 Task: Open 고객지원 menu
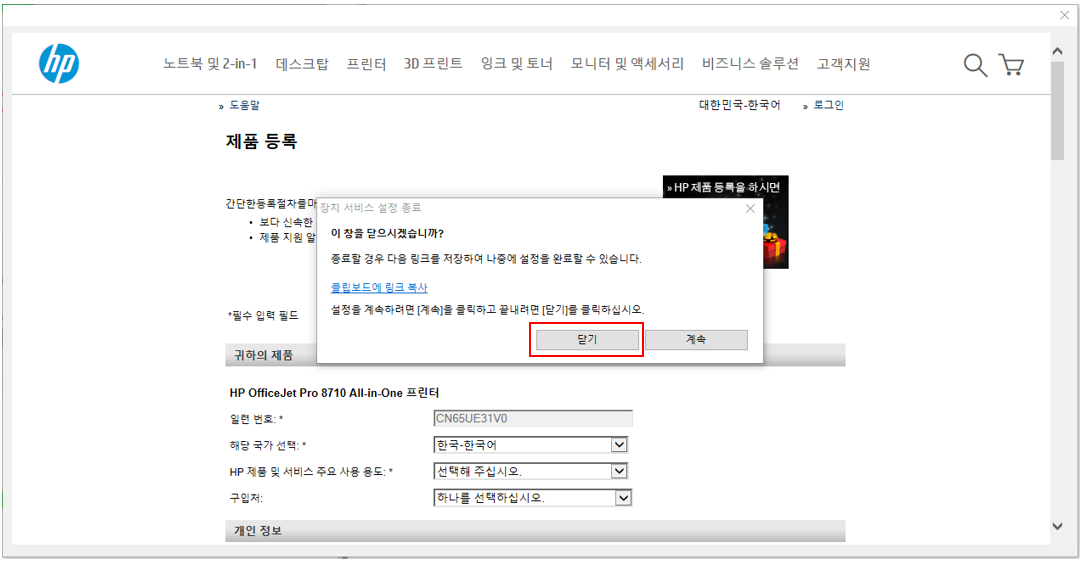[x=843, y=64]
